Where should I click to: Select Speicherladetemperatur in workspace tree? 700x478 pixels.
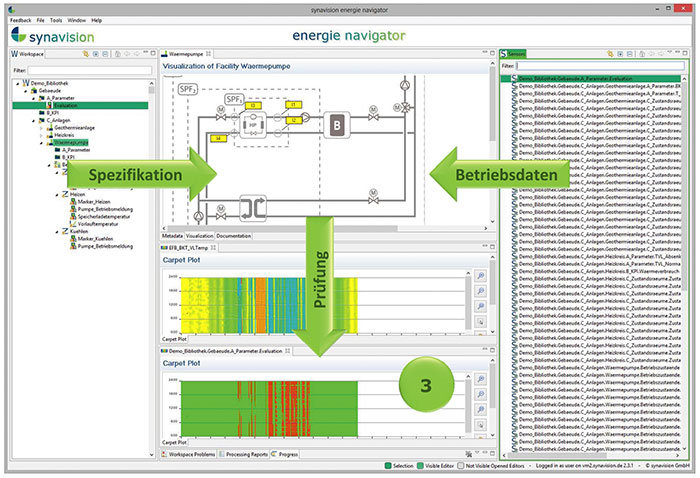coord(104,217)
